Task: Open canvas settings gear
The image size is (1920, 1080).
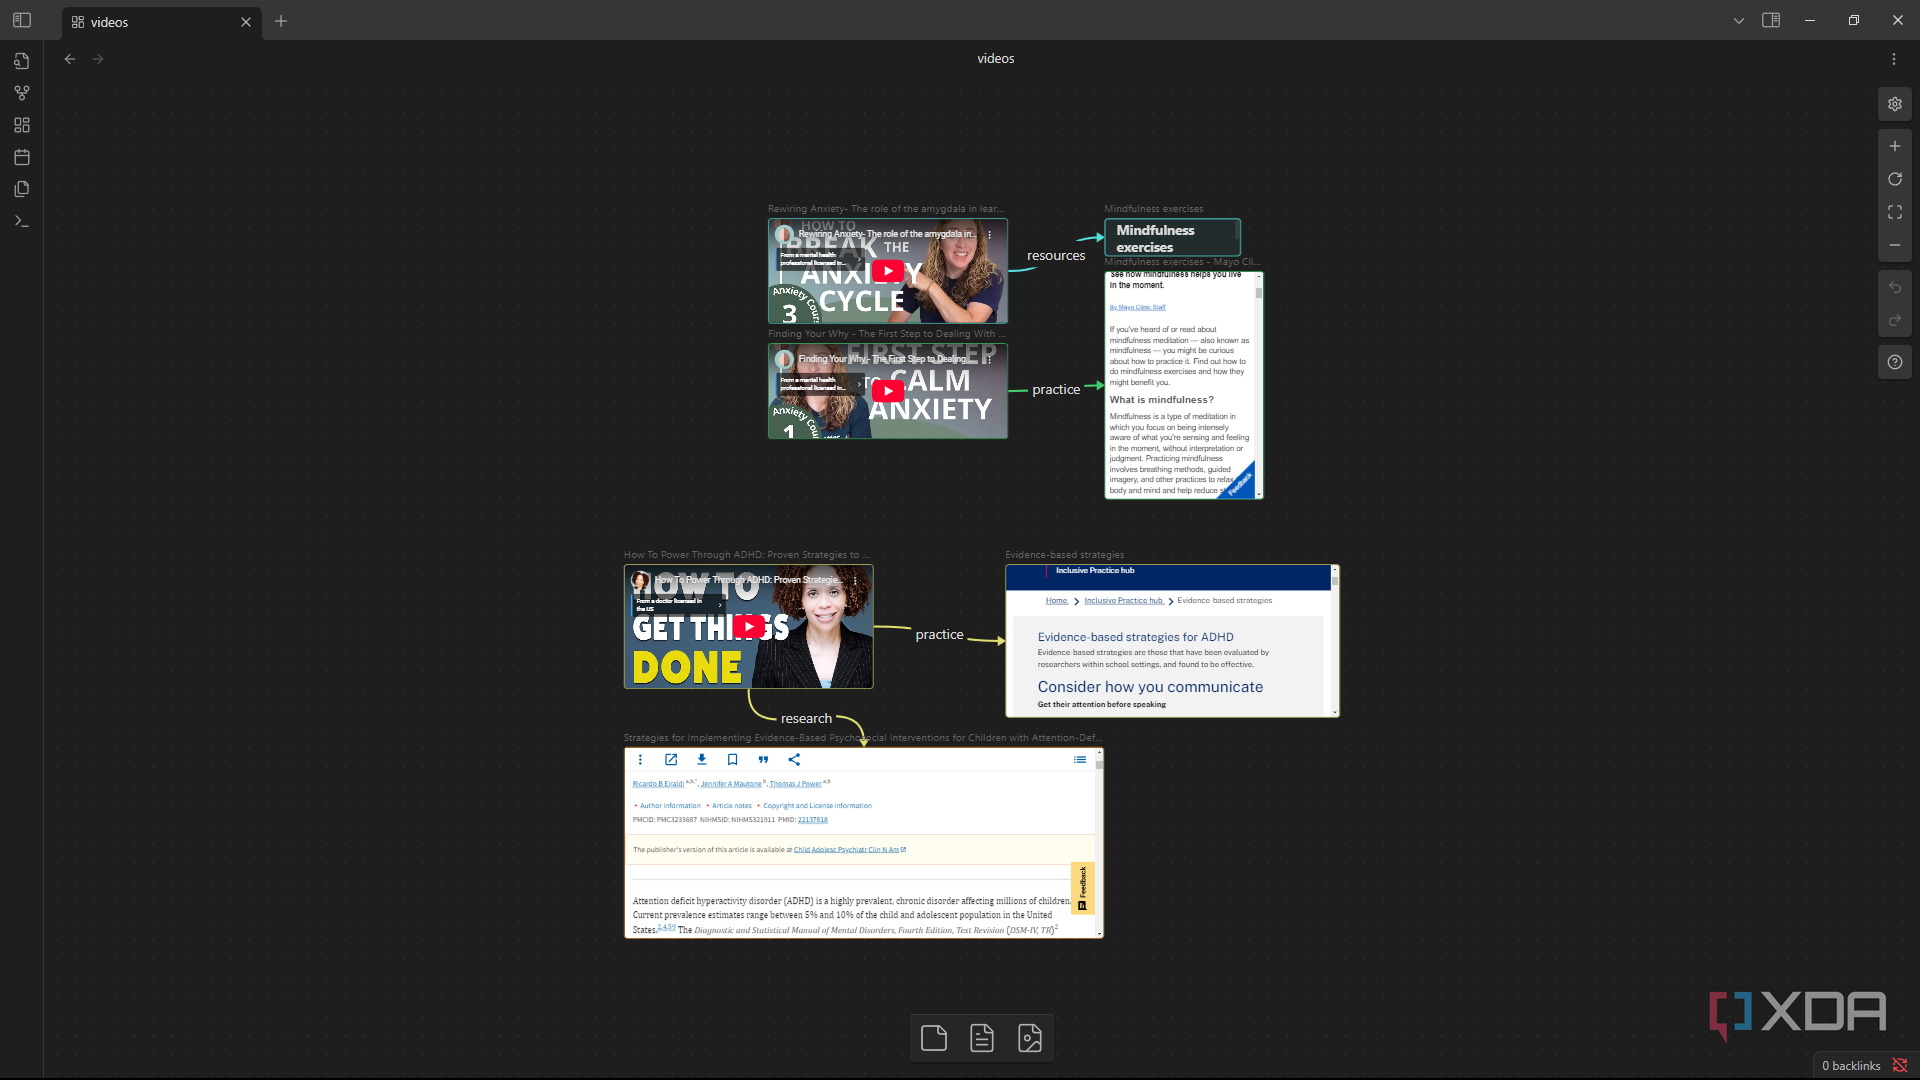Action: pos(1895,104)
